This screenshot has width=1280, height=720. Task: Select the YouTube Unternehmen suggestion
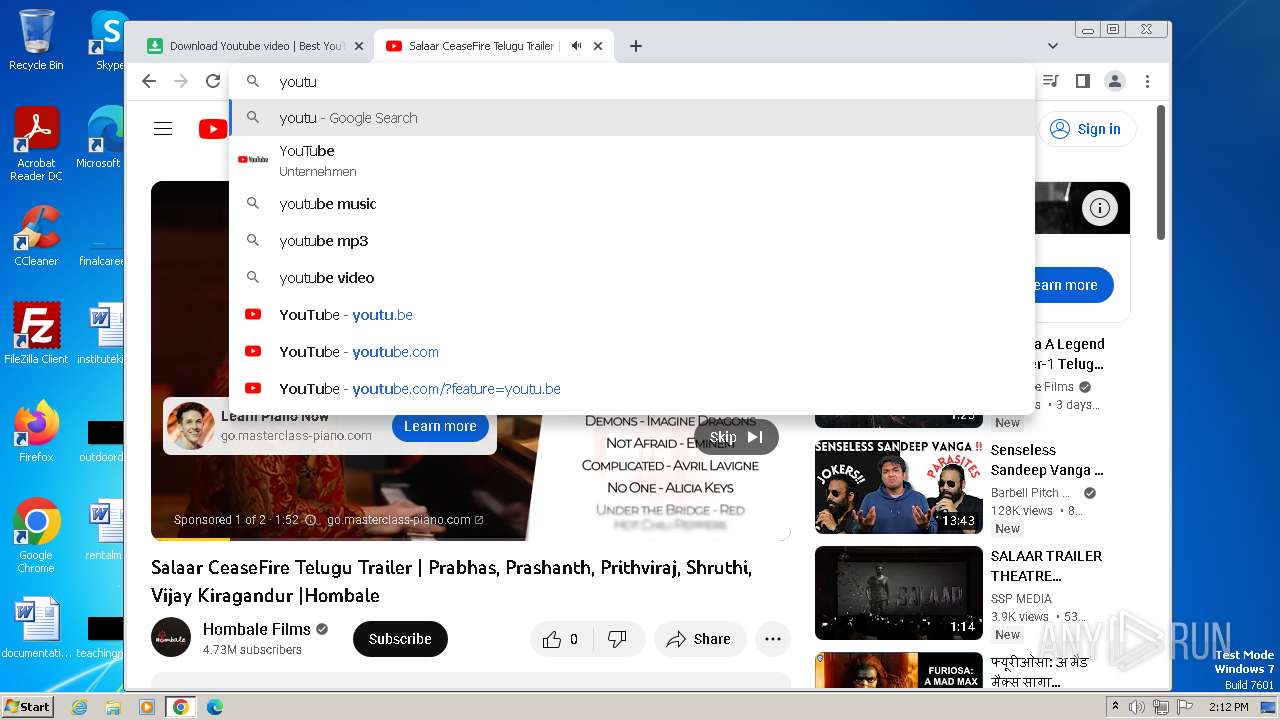[632, 160]
